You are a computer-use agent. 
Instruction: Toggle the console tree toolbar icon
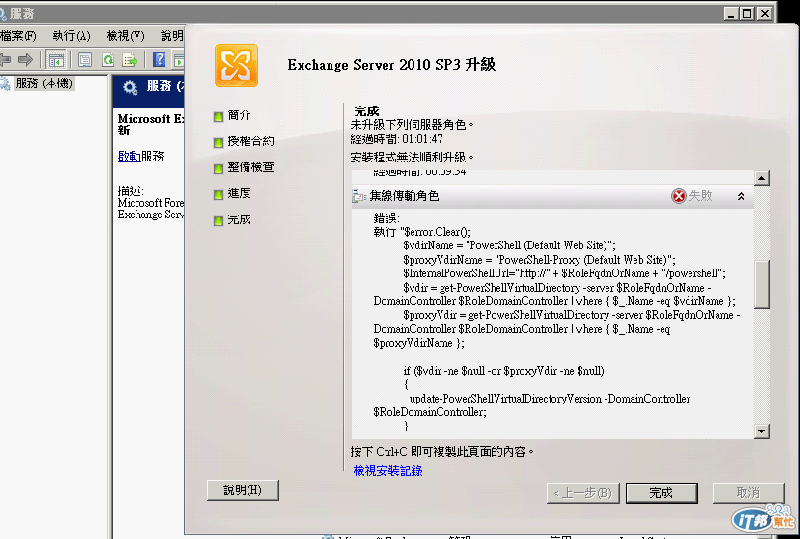click(x=56, y=60)
